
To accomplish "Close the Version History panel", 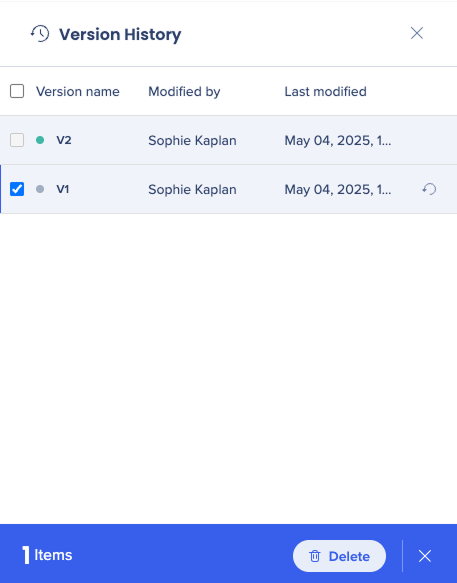I will 417,33.
